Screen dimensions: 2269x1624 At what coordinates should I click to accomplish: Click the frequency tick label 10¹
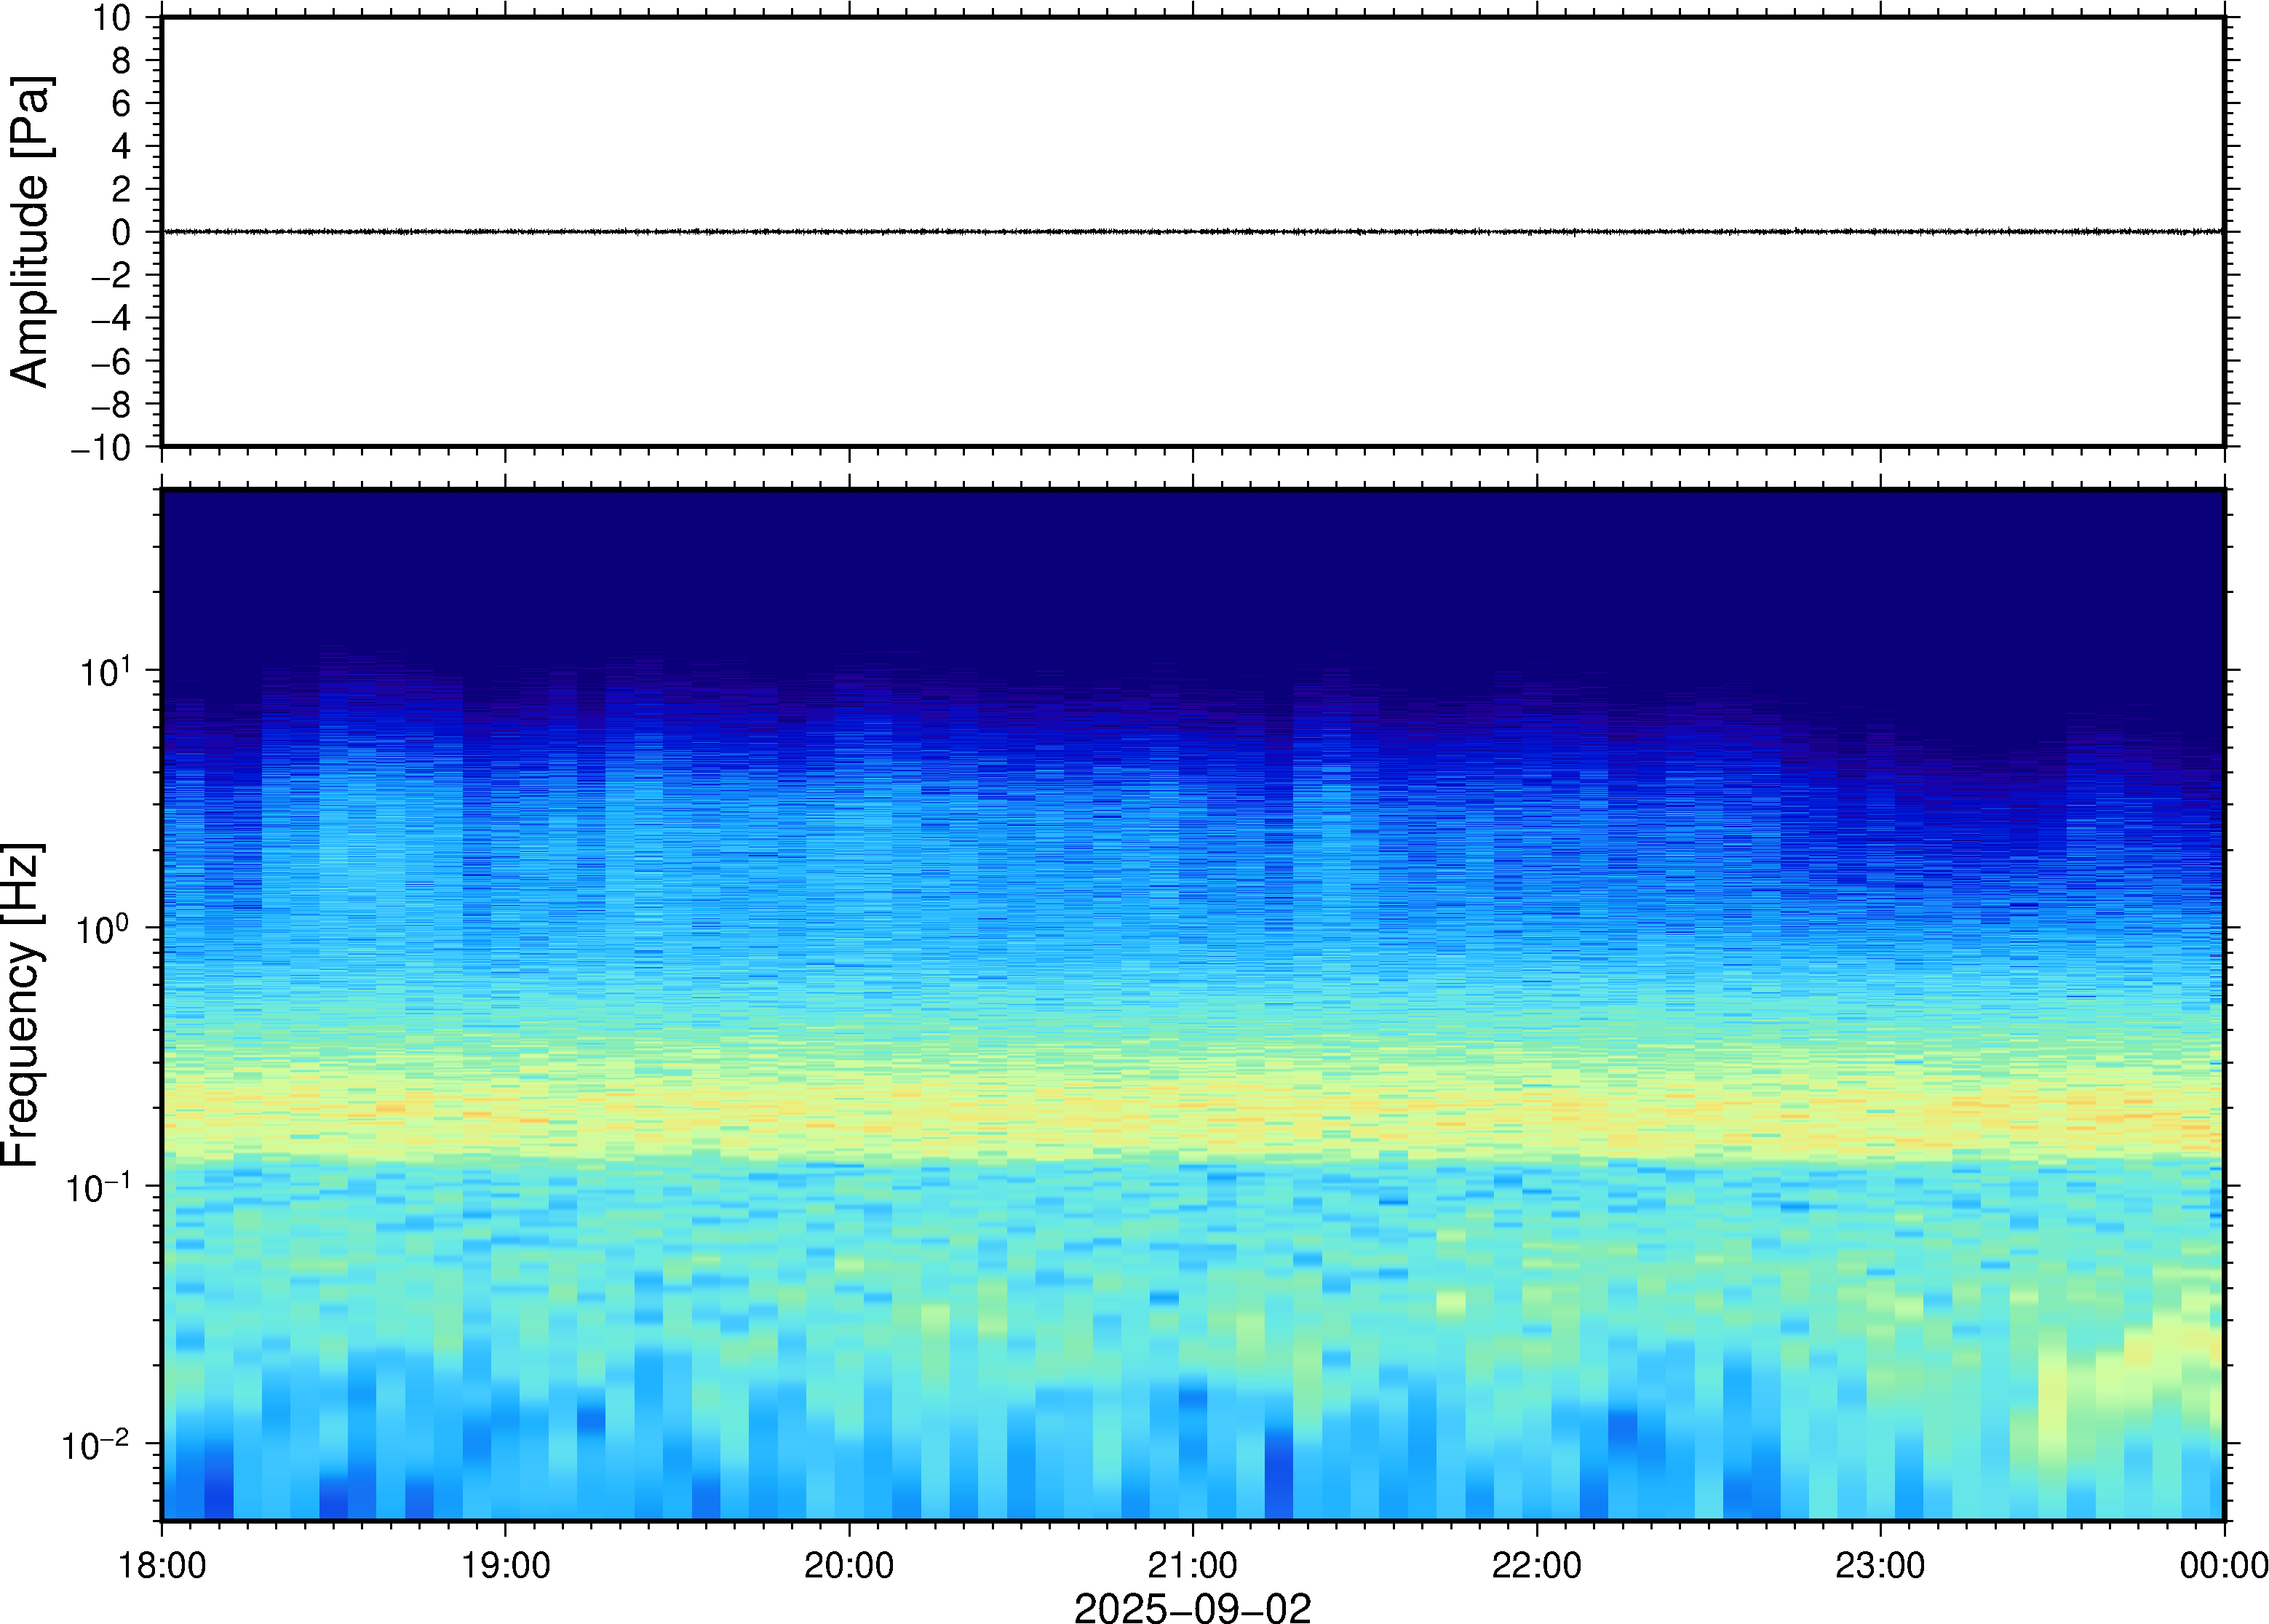click(x=105, y=670)
